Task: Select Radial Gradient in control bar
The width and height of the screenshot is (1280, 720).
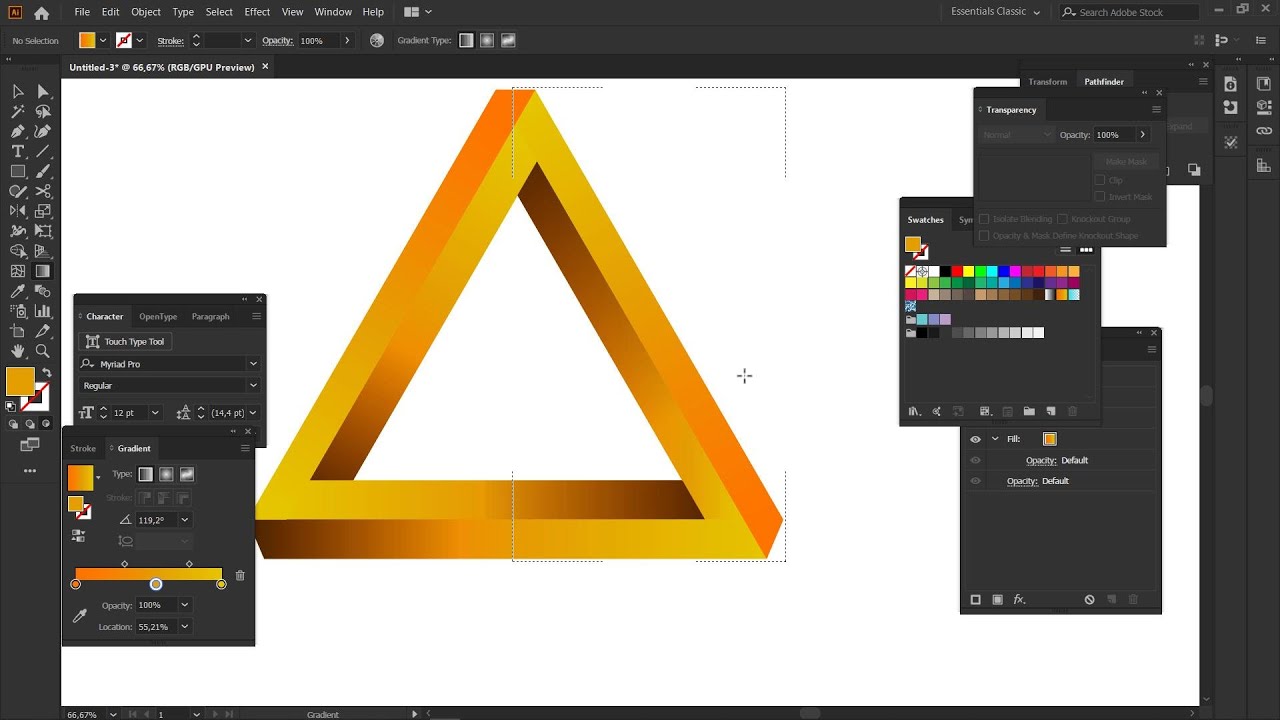Action: [487, 41]
